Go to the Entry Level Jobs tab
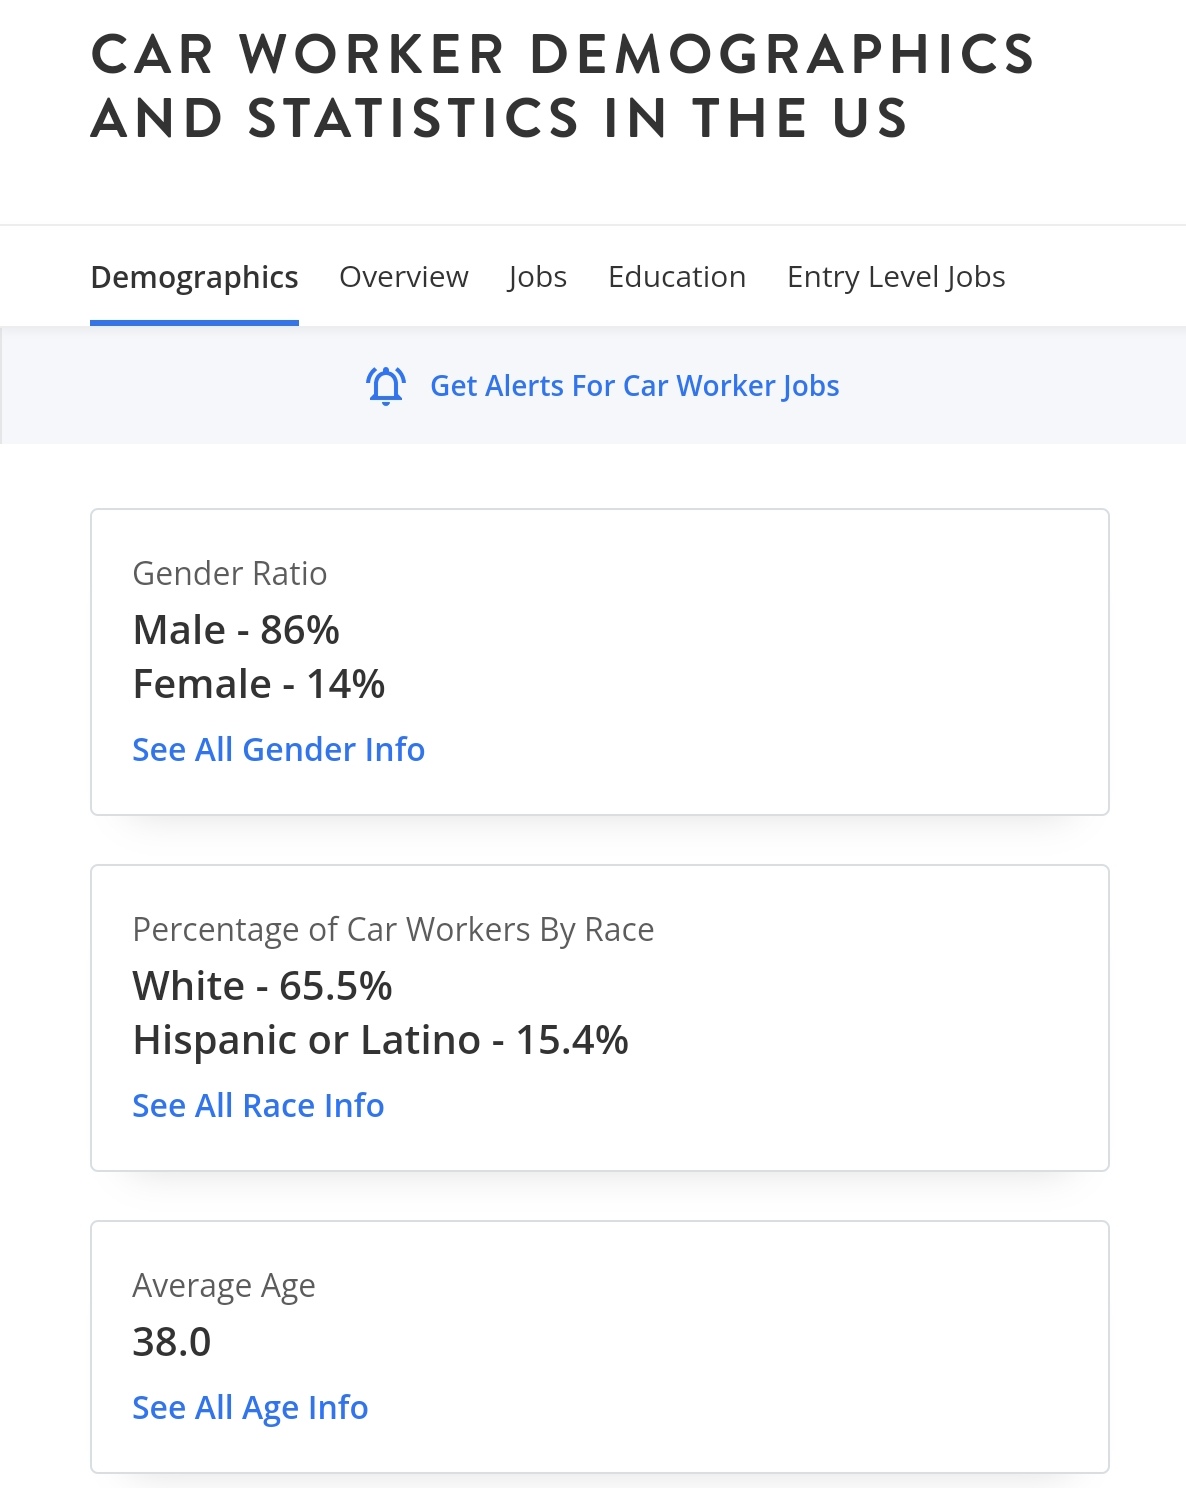The height and width of the screenshot is (1488, 1186). [896, 277]
